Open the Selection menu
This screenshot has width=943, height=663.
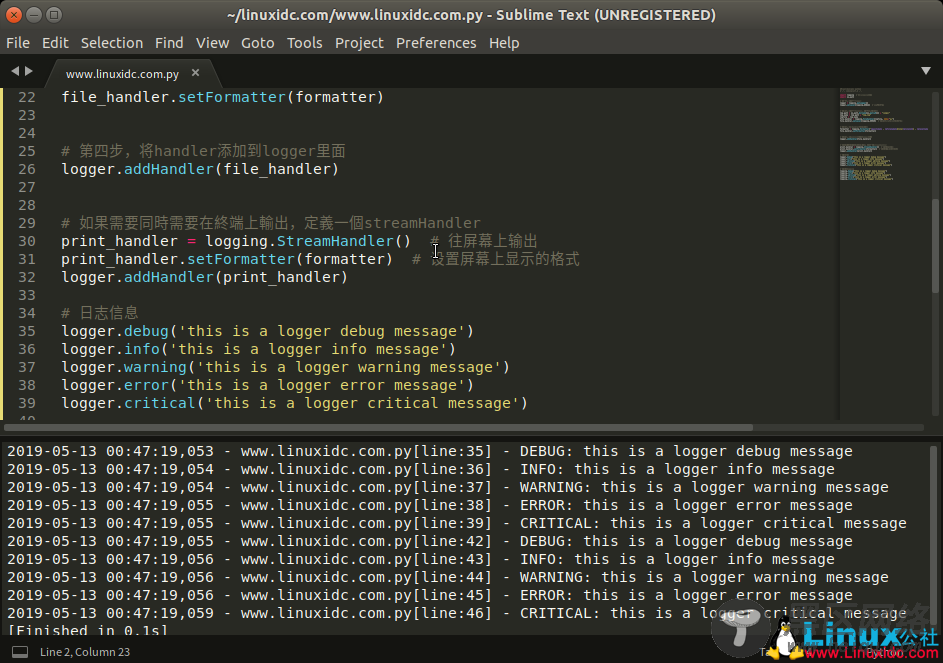point(112,43)
